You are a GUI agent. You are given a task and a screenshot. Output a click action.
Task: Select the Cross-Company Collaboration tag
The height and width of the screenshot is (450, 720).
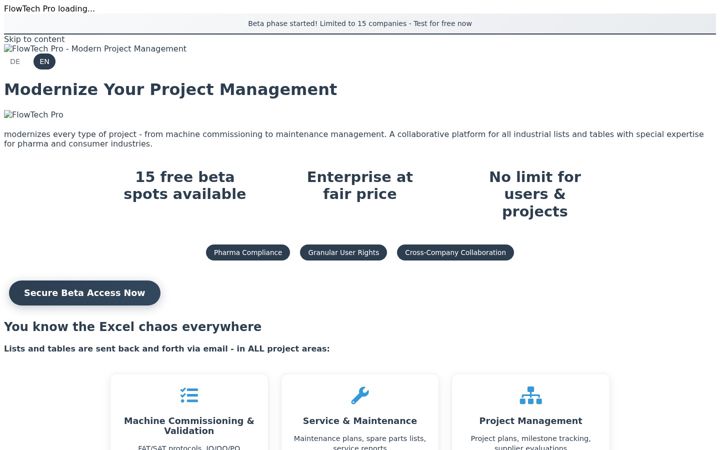pyautogui.click(x=455, y=253)
